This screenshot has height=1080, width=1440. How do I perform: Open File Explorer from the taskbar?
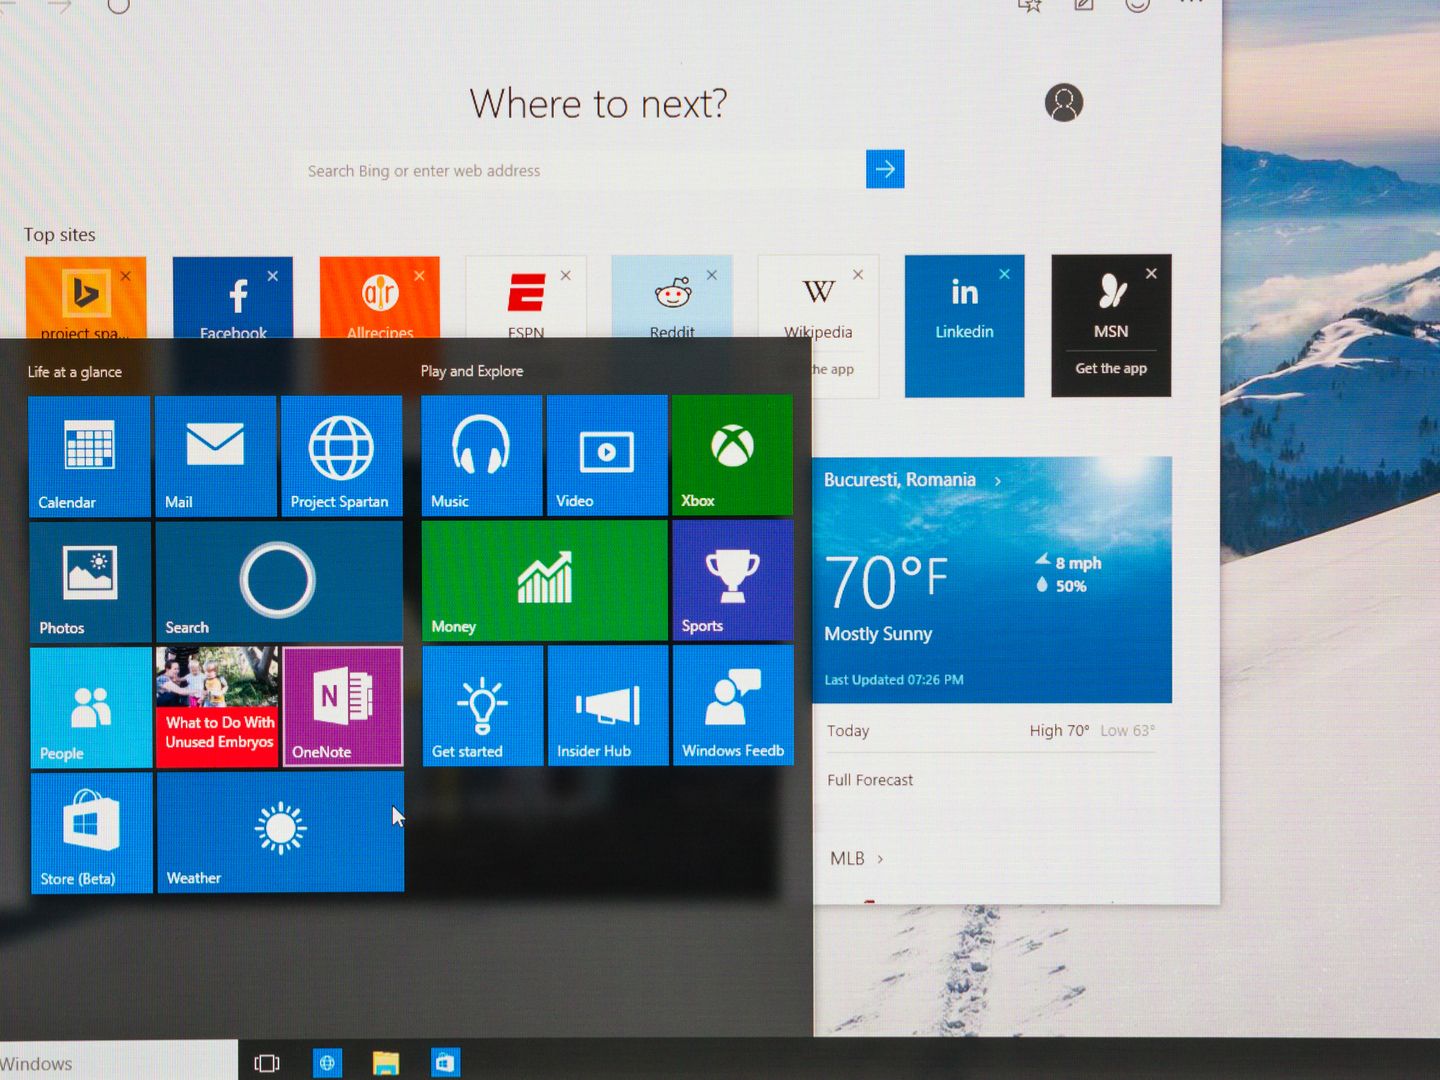pos(386,1063)
